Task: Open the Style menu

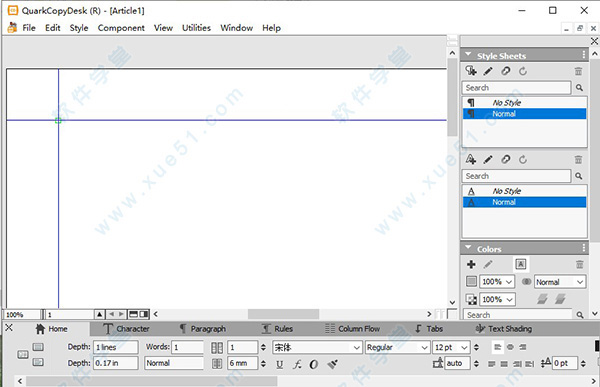Action: (79, 28)
